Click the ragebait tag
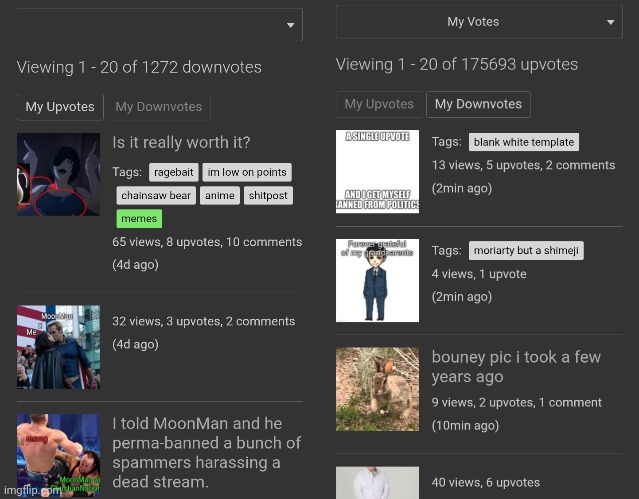Screen dimensions: 639x499 coord(174,172)
